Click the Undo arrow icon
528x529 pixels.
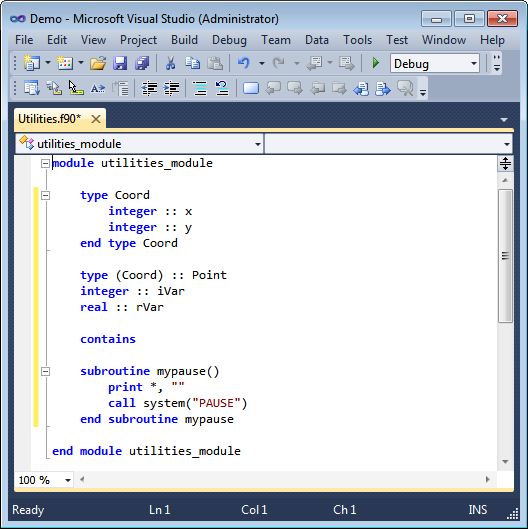(244, 63)
